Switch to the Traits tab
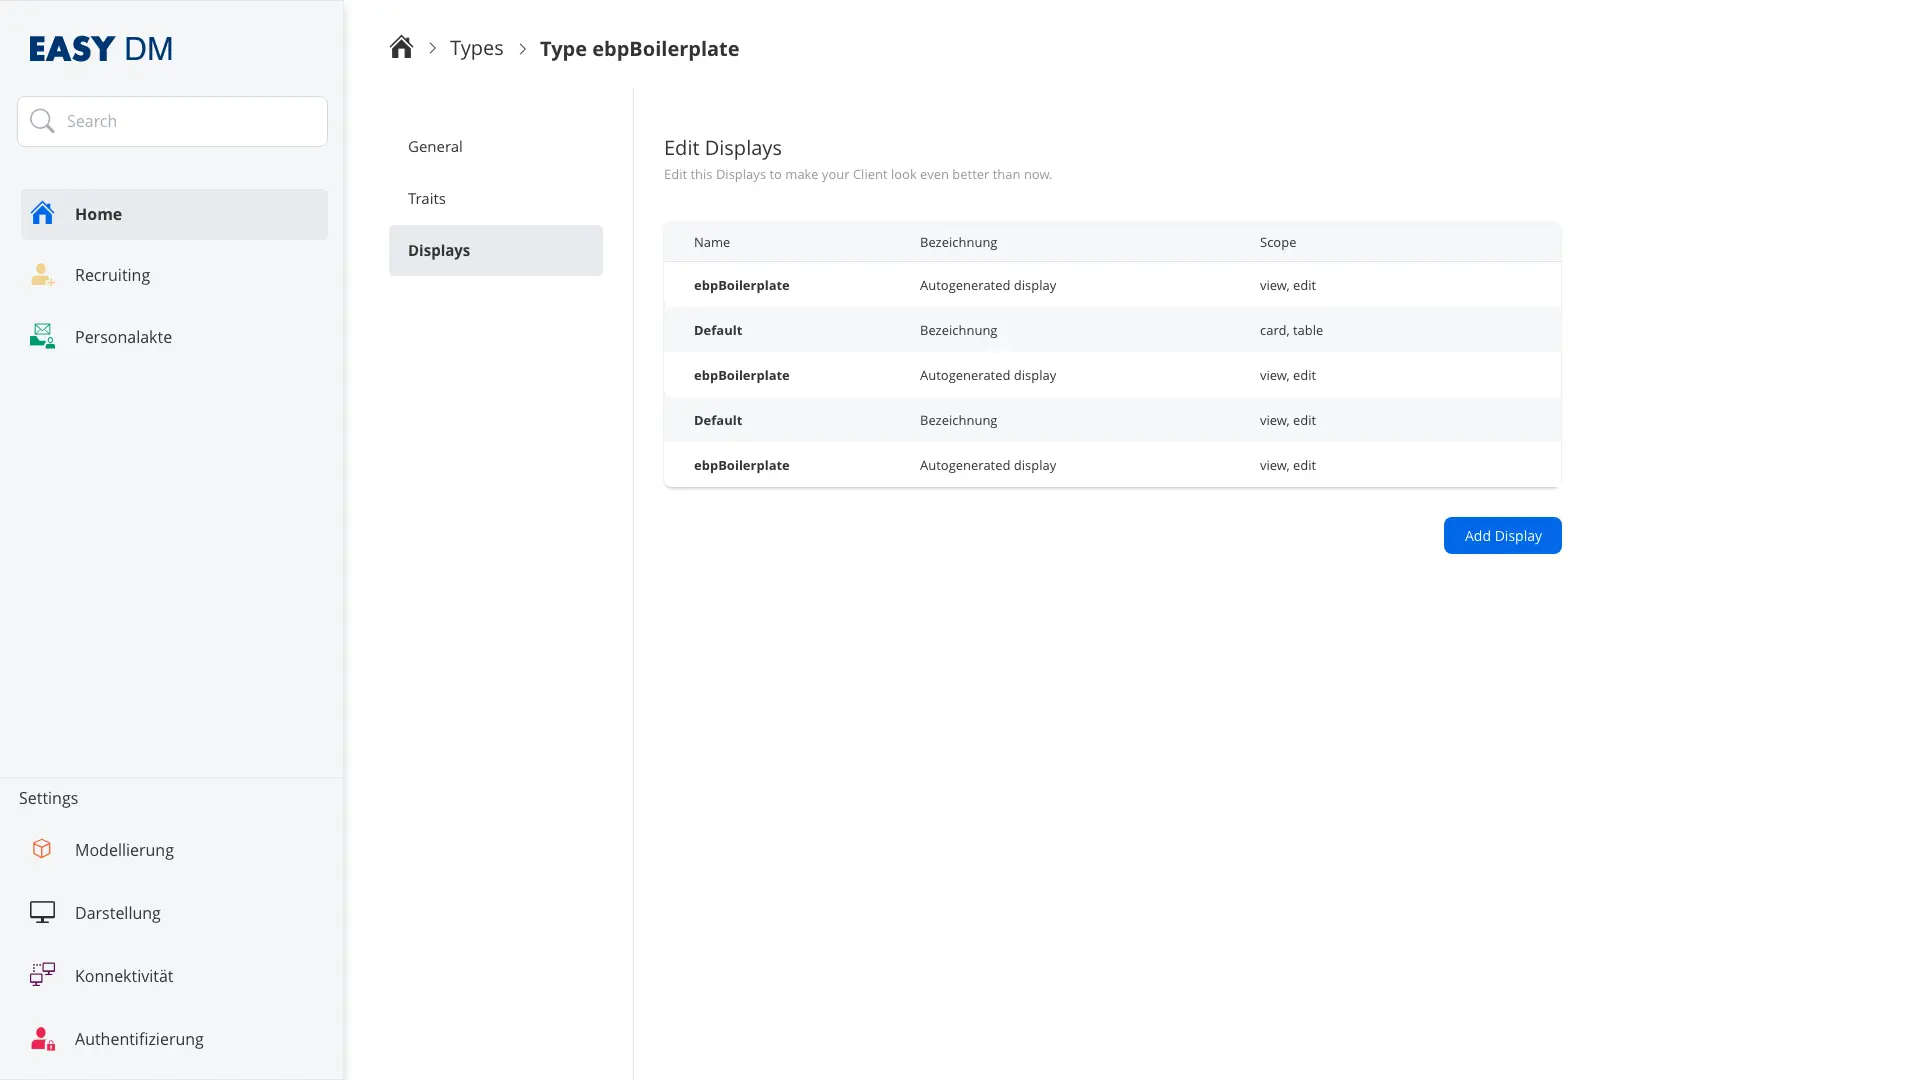Viewport: 1920px width, 1080px height. (x=427, y=198)
